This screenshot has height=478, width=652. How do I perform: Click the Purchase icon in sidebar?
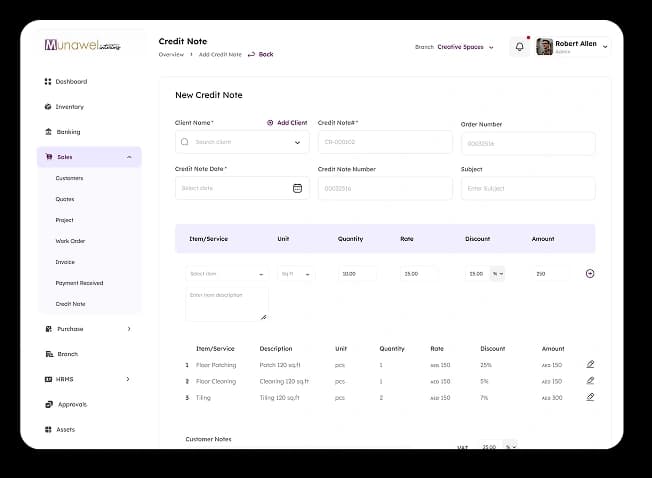click(x=49, y=329)
